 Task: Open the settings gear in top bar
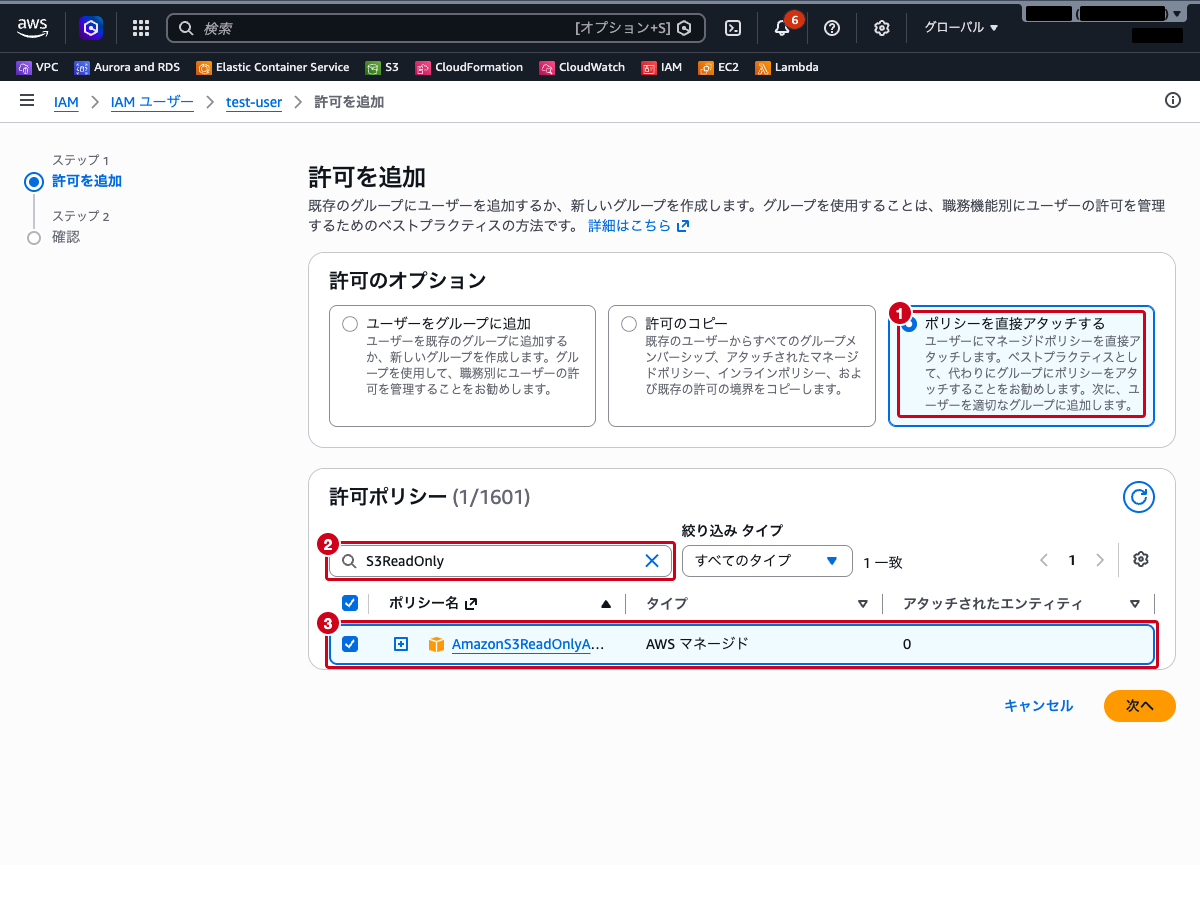click(881, 28)
